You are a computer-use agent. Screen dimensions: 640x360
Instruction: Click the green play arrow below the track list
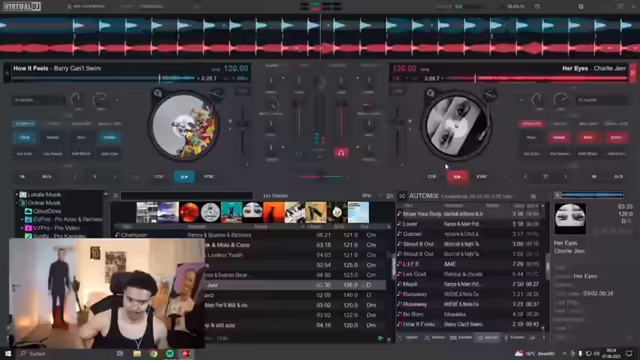[380, 338]
